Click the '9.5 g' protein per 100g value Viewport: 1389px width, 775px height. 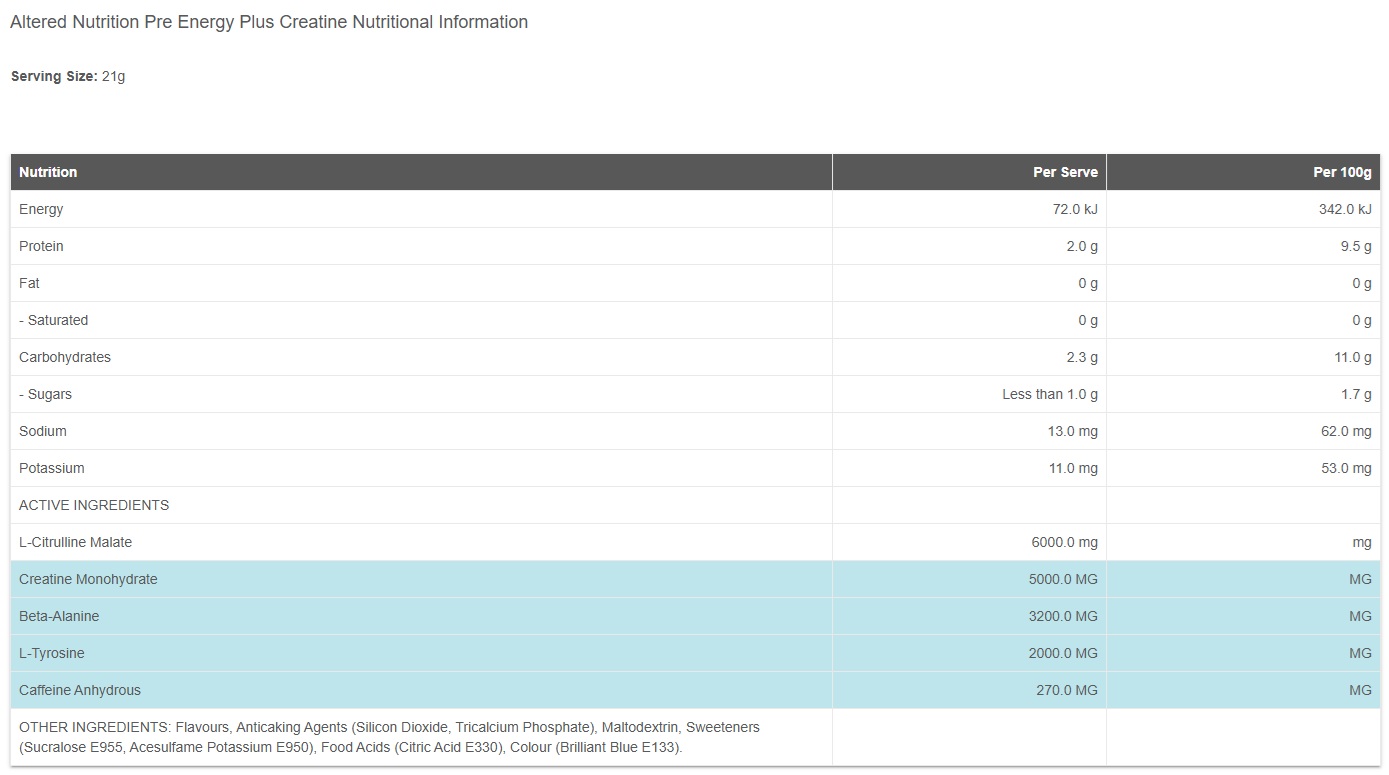(1356, 246)
